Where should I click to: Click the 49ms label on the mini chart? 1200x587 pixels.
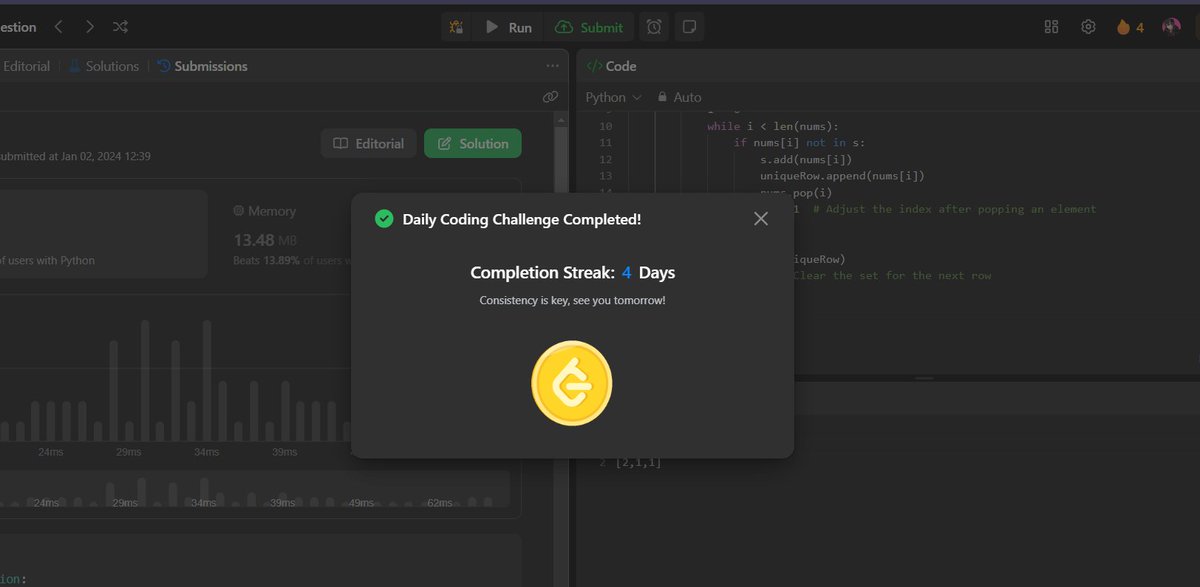tap(361, 502)
